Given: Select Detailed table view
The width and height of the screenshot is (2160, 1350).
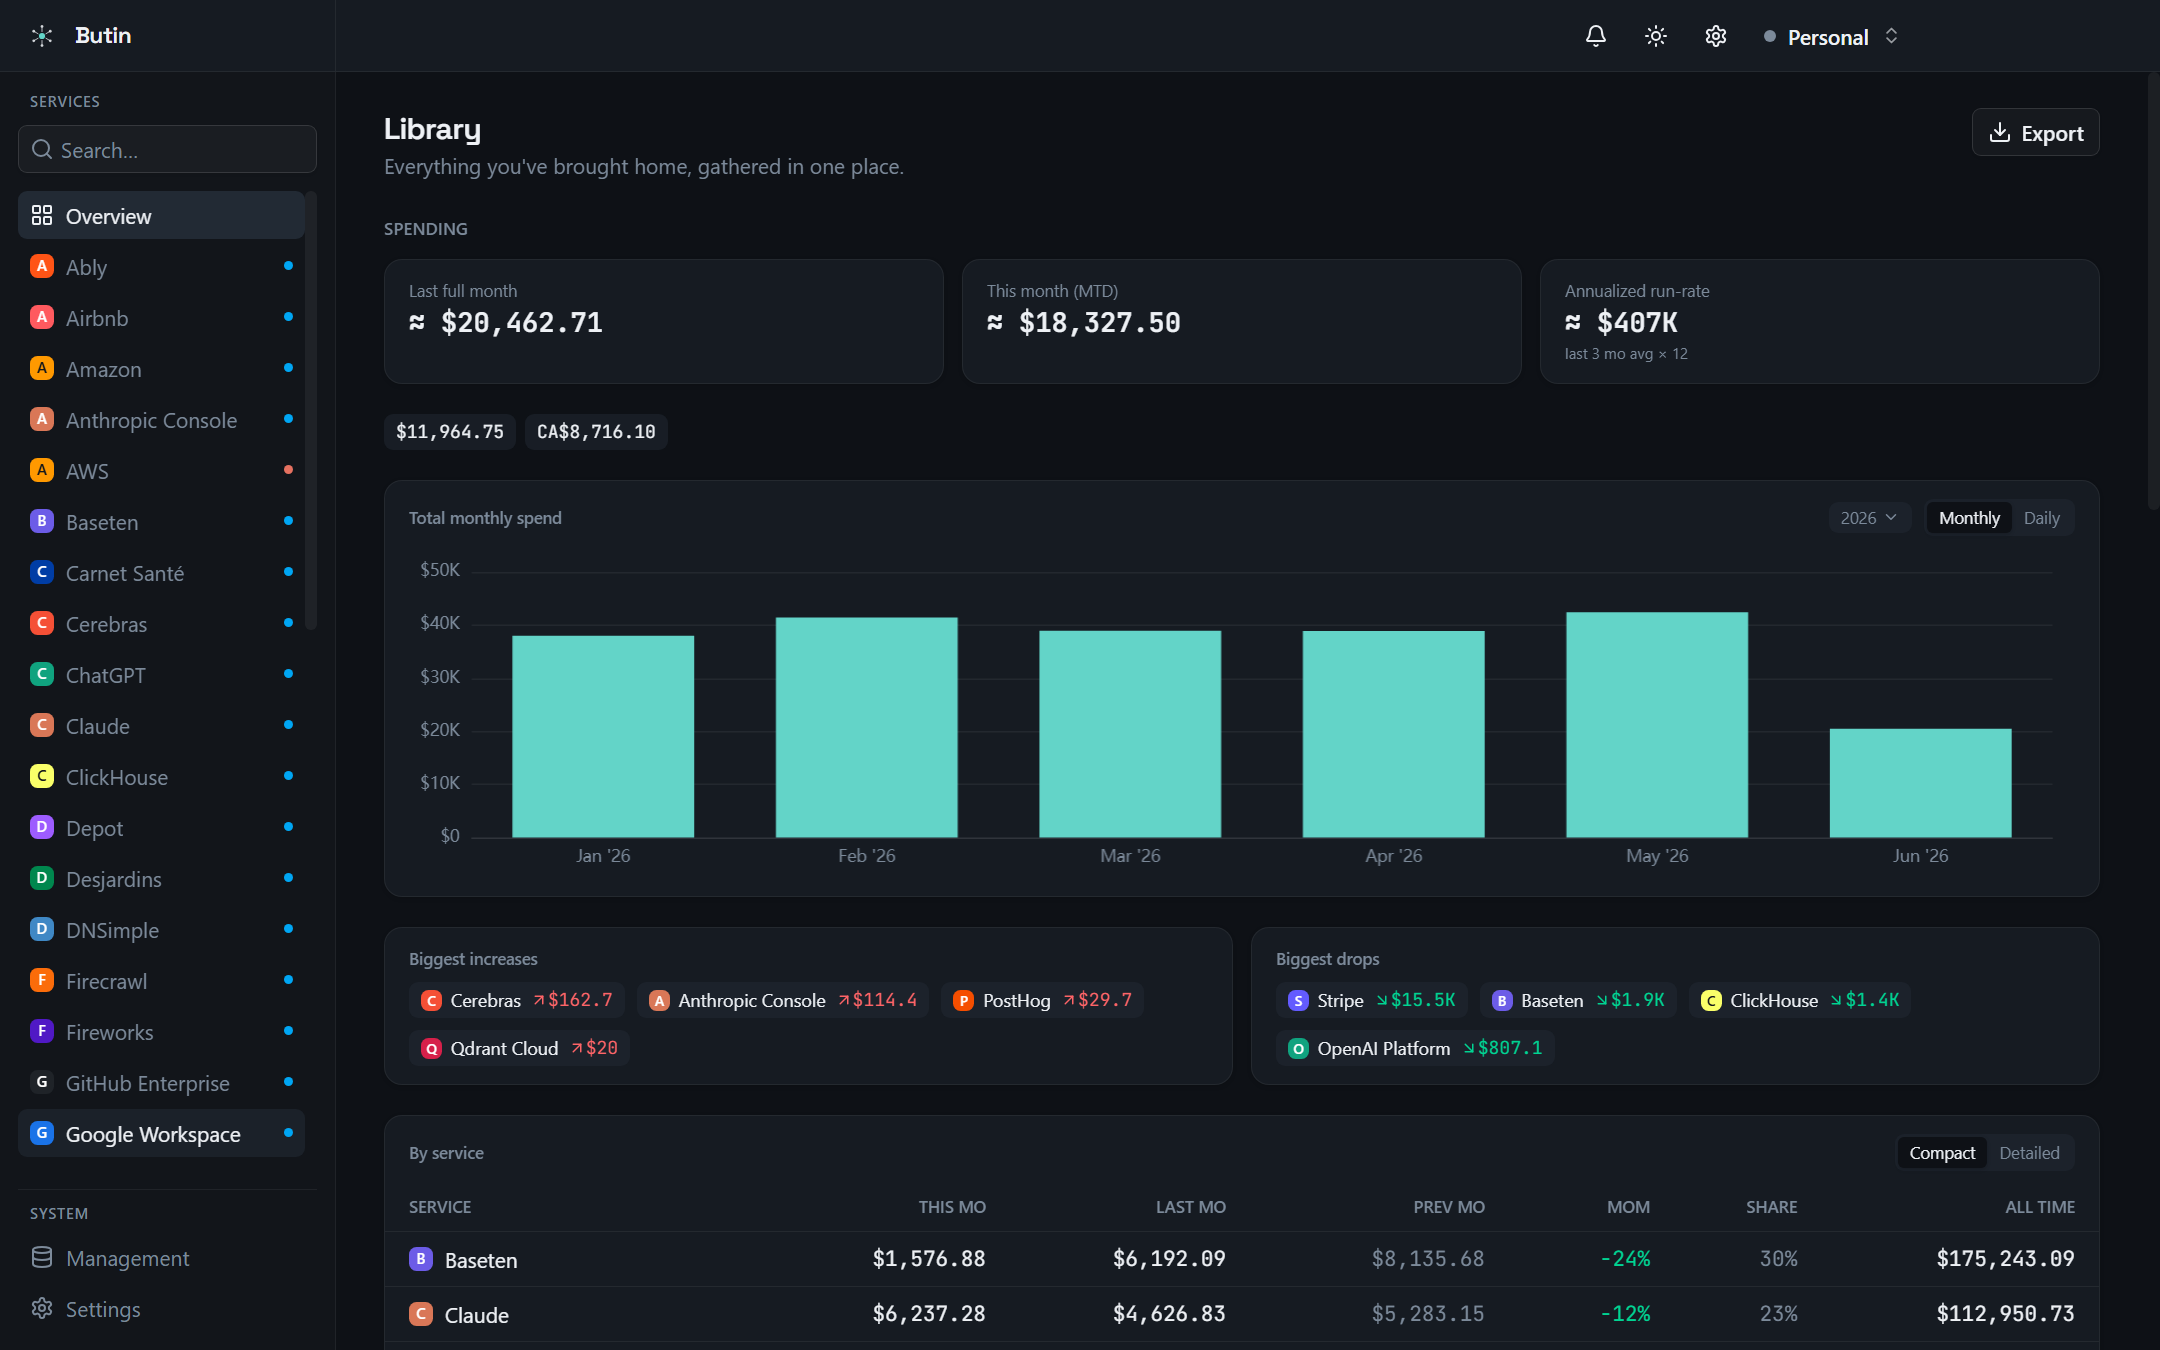Looking at the screenshot, I should 2029,1153.
